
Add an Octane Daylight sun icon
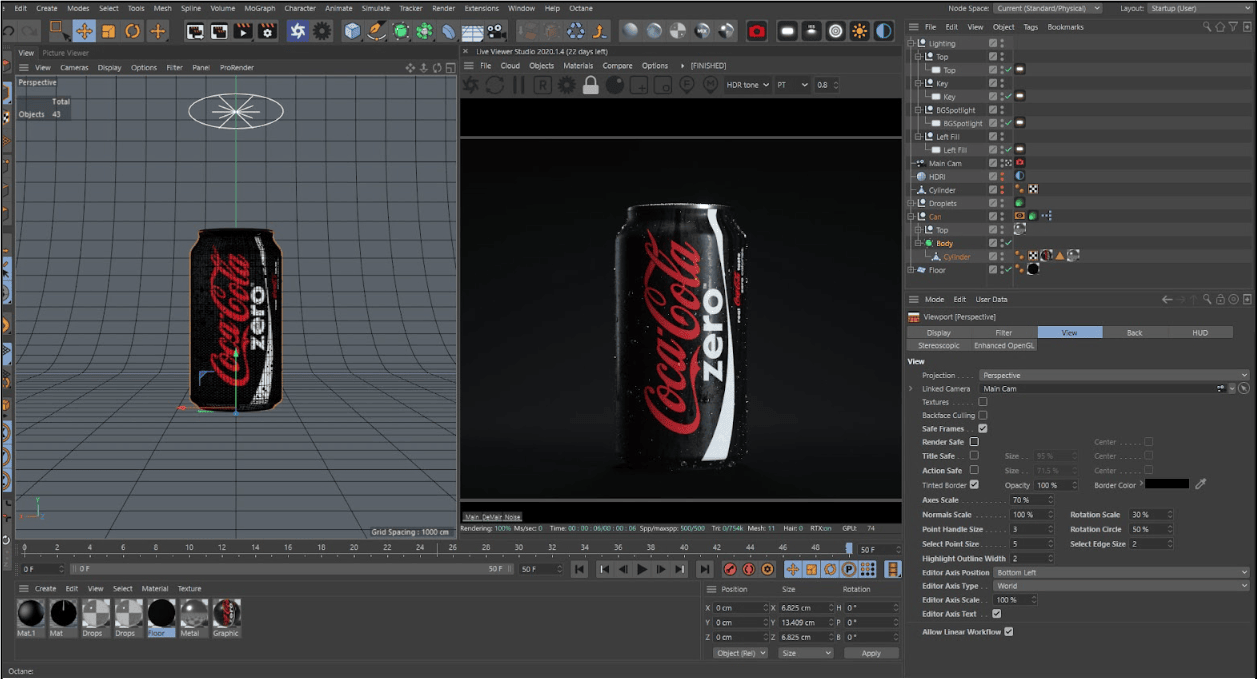860,31
